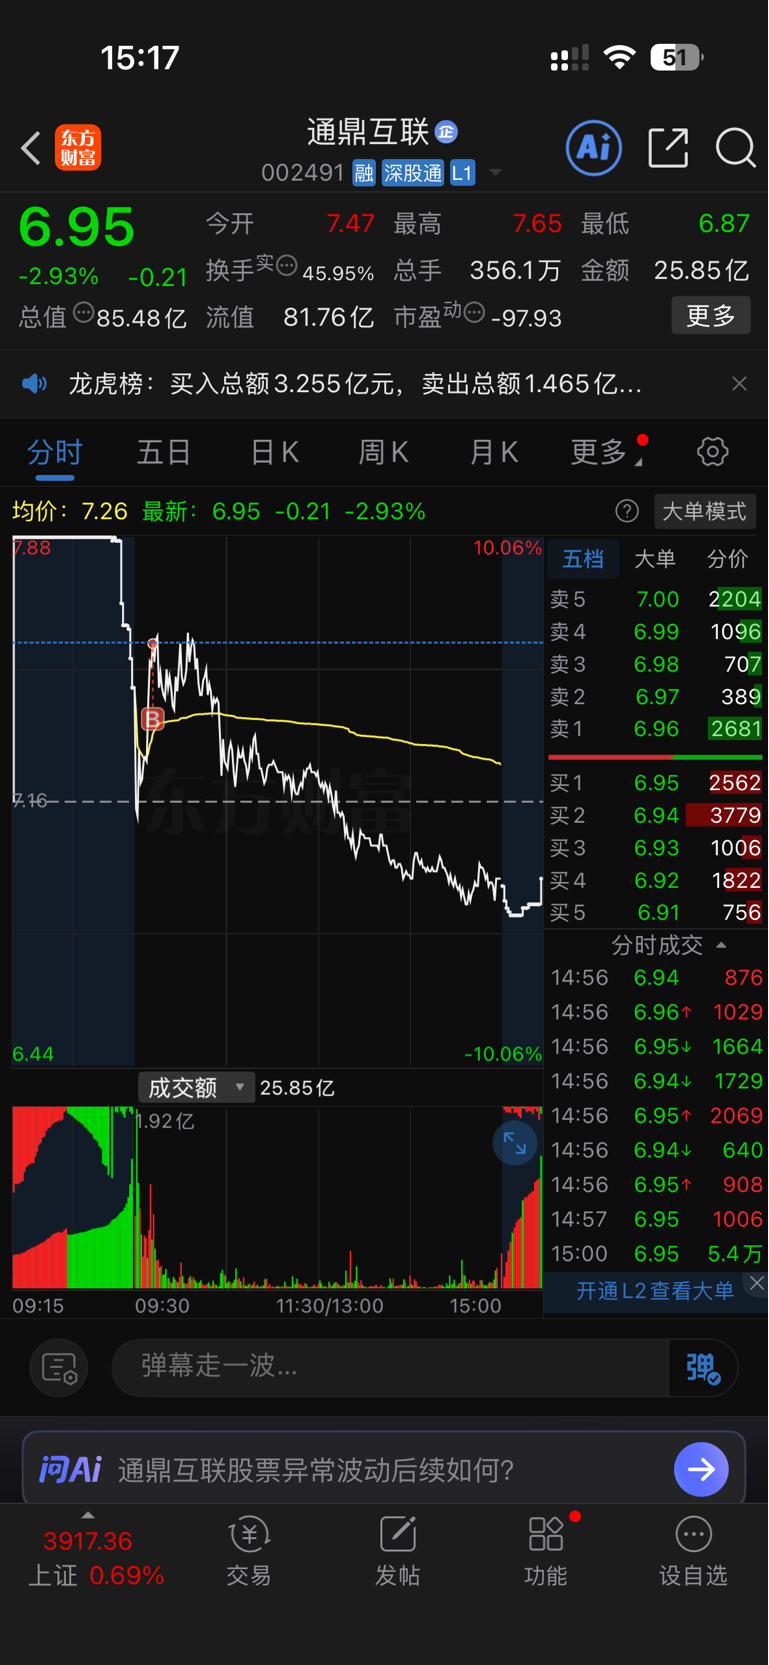This screenshot has width=769, height=1665.
Task: Expand the 上证 index bar arrow
Action: [x=88, y=1515]
